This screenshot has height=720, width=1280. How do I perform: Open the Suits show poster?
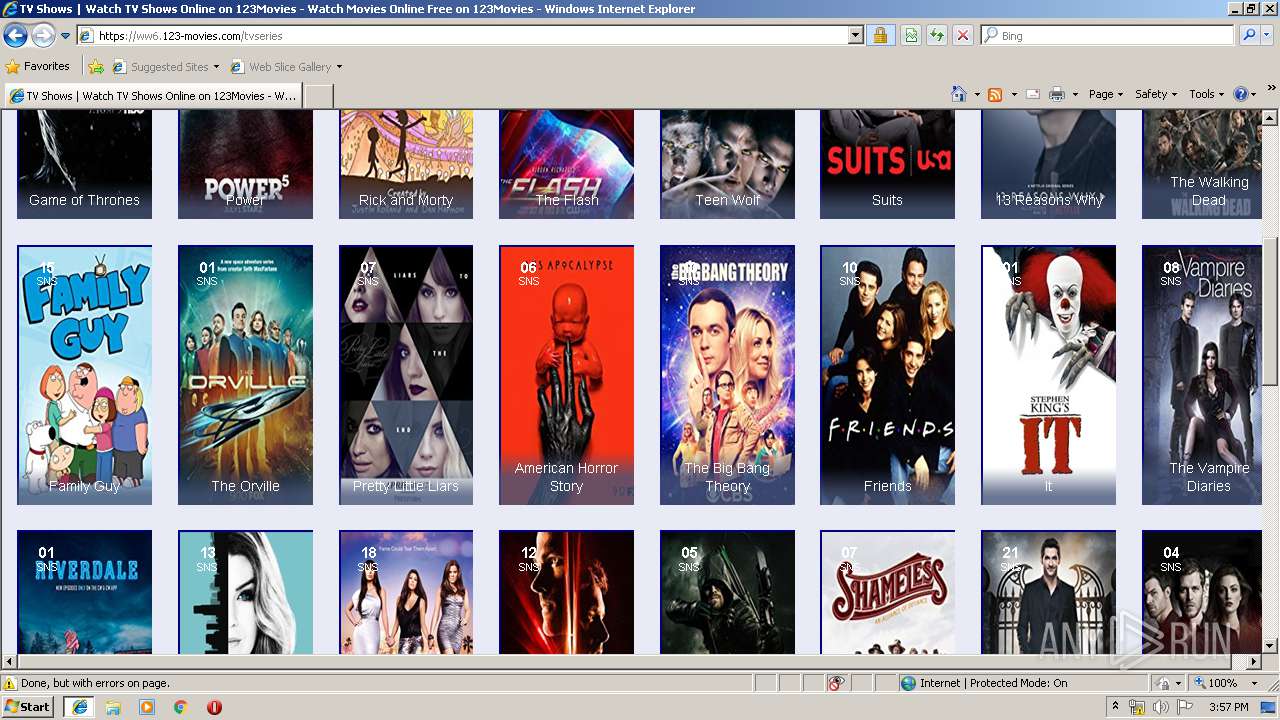coord(887,164)
